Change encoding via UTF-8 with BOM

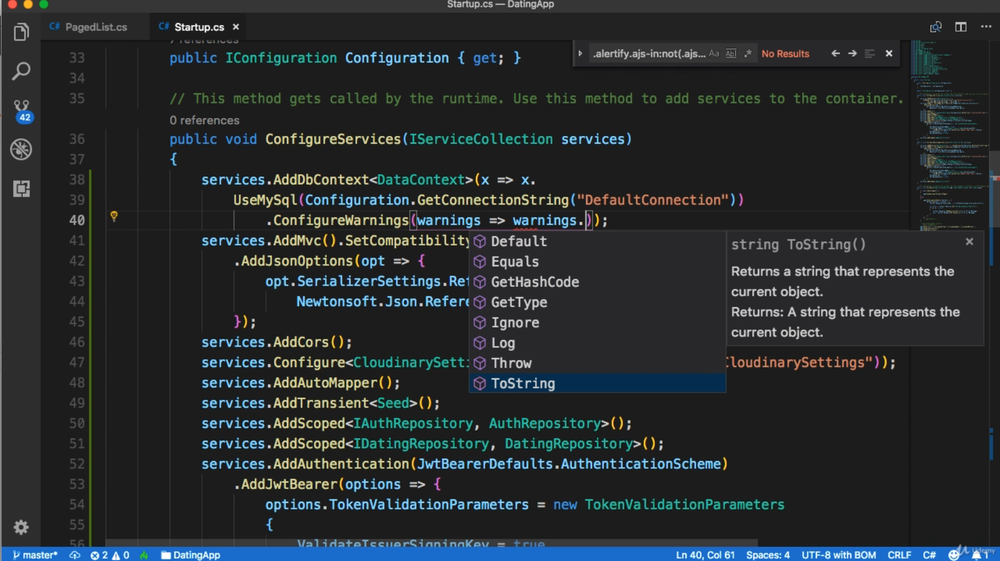(838, 555)
